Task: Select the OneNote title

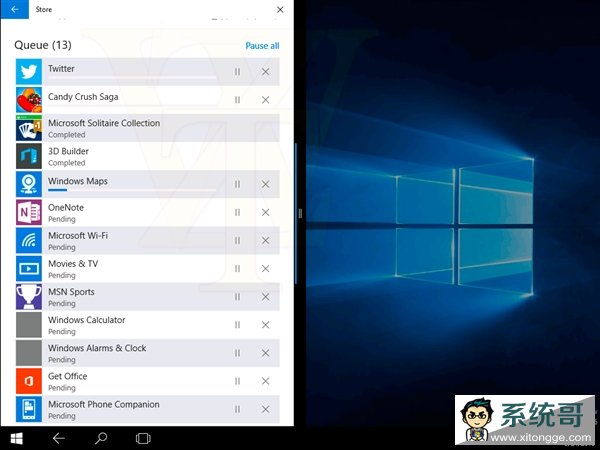Action: click(x=66, y=208)
